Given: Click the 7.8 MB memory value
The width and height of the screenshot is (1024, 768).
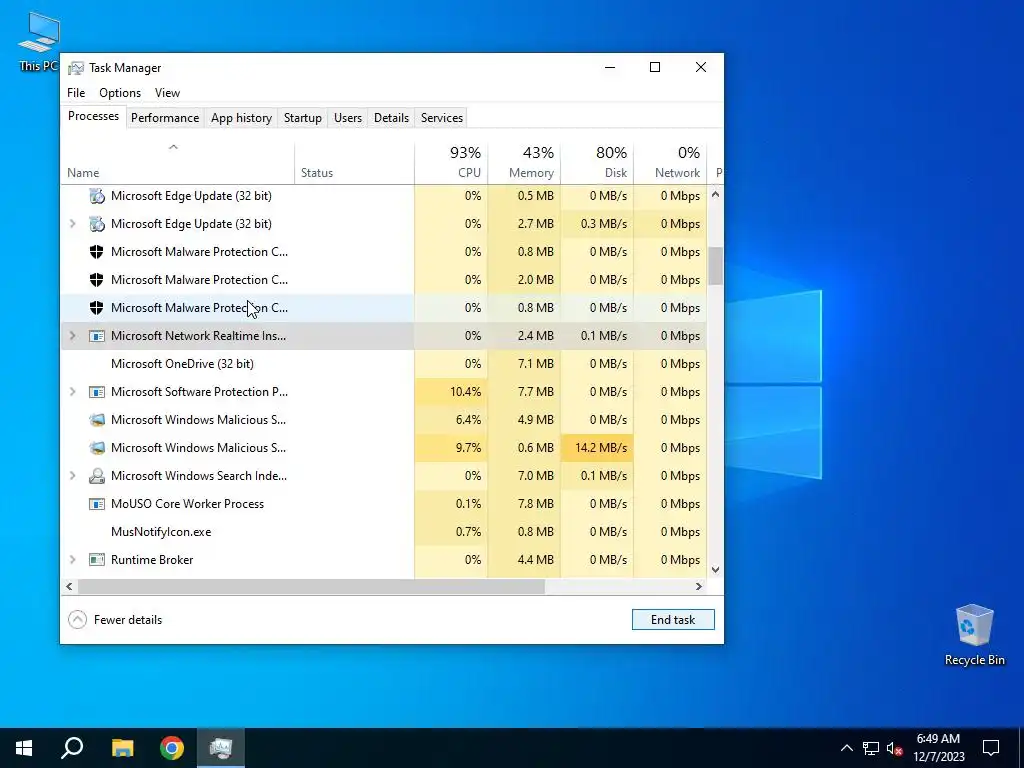Looking at the screenshot, I should tap(524, 504).
